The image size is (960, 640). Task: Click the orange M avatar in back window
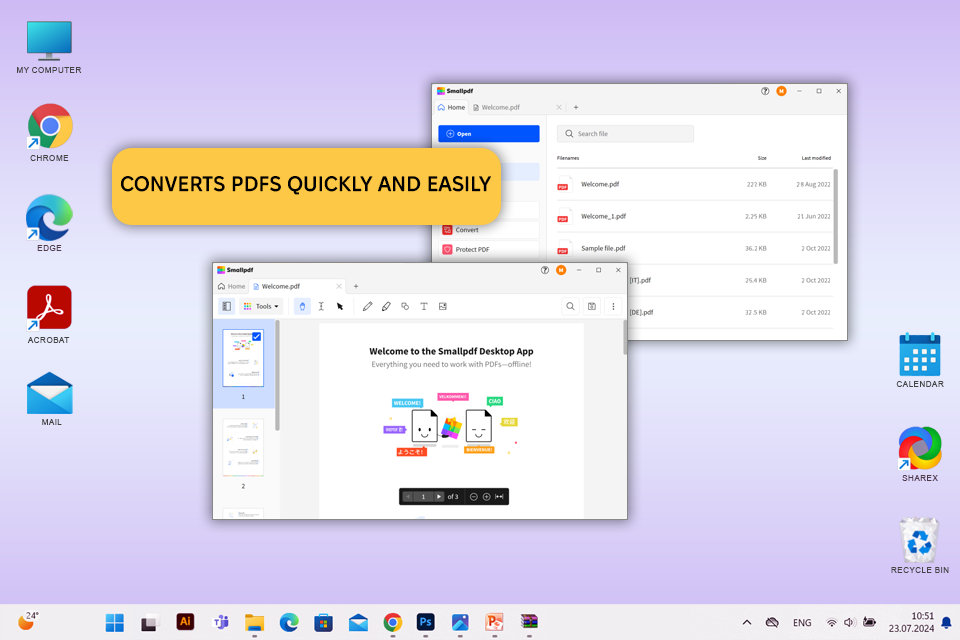[781, 91]
